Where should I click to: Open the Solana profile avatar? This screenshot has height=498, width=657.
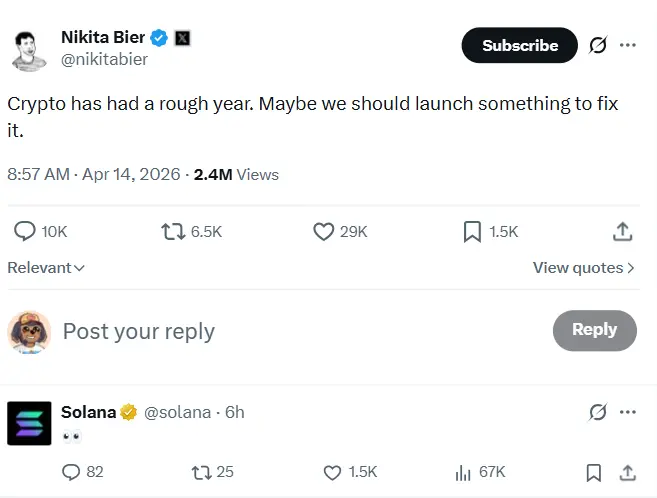click(x=29, y=422)
